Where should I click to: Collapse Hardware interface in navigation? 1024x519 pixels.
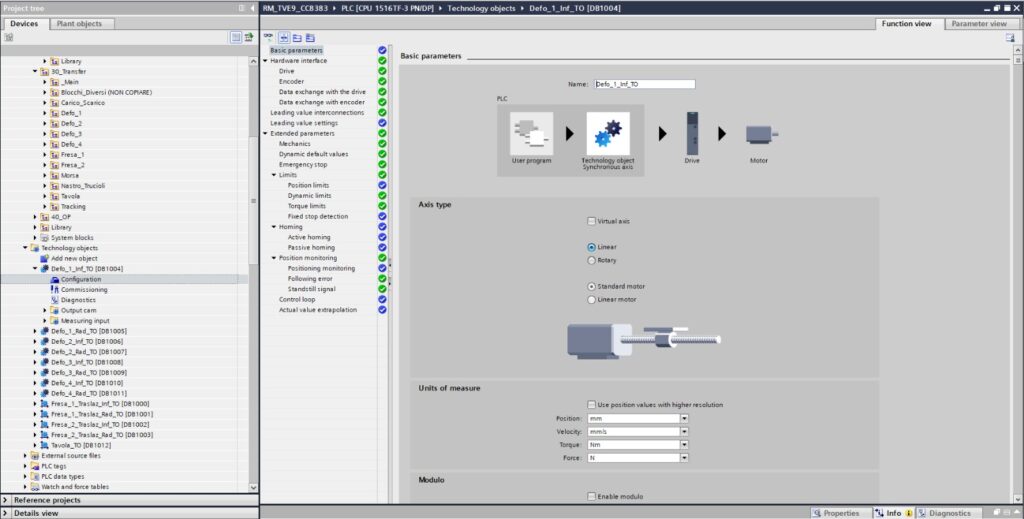[x=266, y=61]
